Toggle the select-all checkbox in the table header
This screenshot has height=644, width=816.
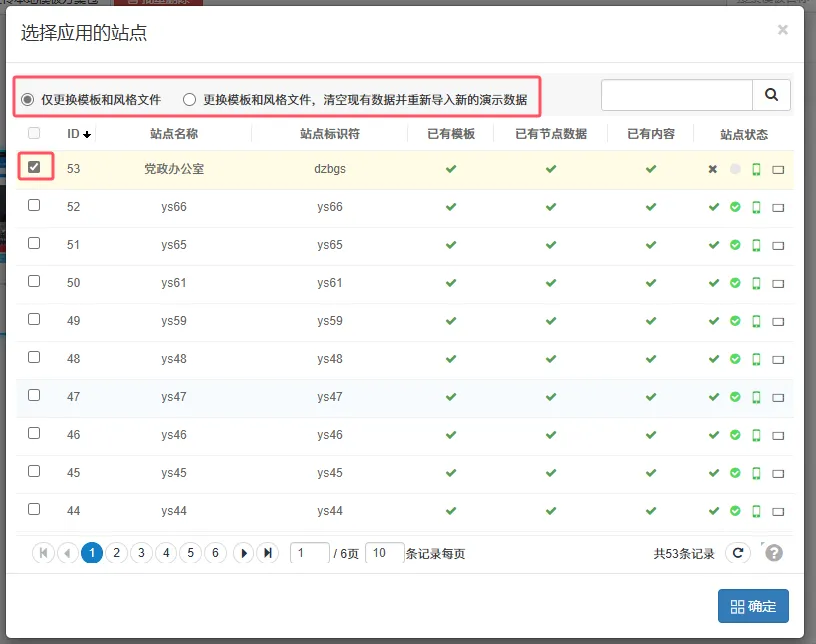point(34,132)
